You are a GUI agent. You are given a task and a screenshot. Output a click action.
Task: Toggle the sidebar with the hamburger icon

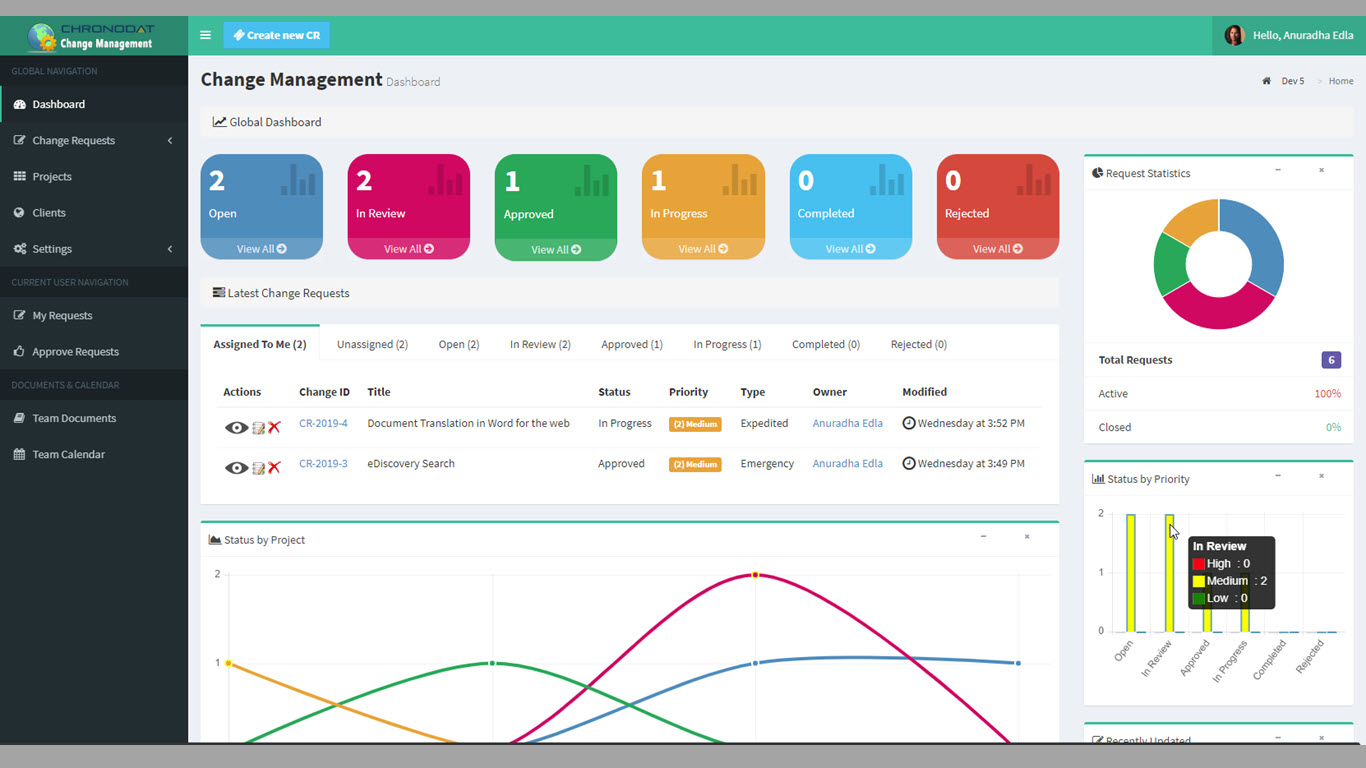(205, 35)
